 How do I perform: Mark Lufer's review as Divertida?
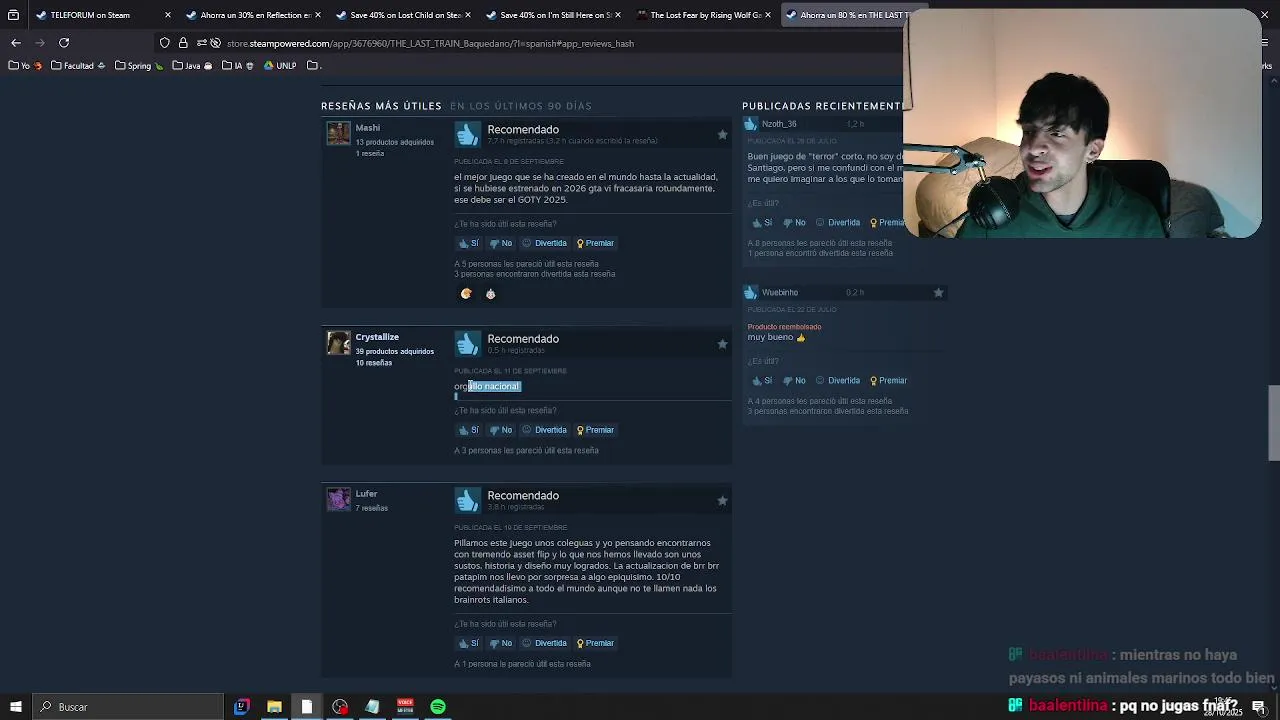tap(545, 643)
